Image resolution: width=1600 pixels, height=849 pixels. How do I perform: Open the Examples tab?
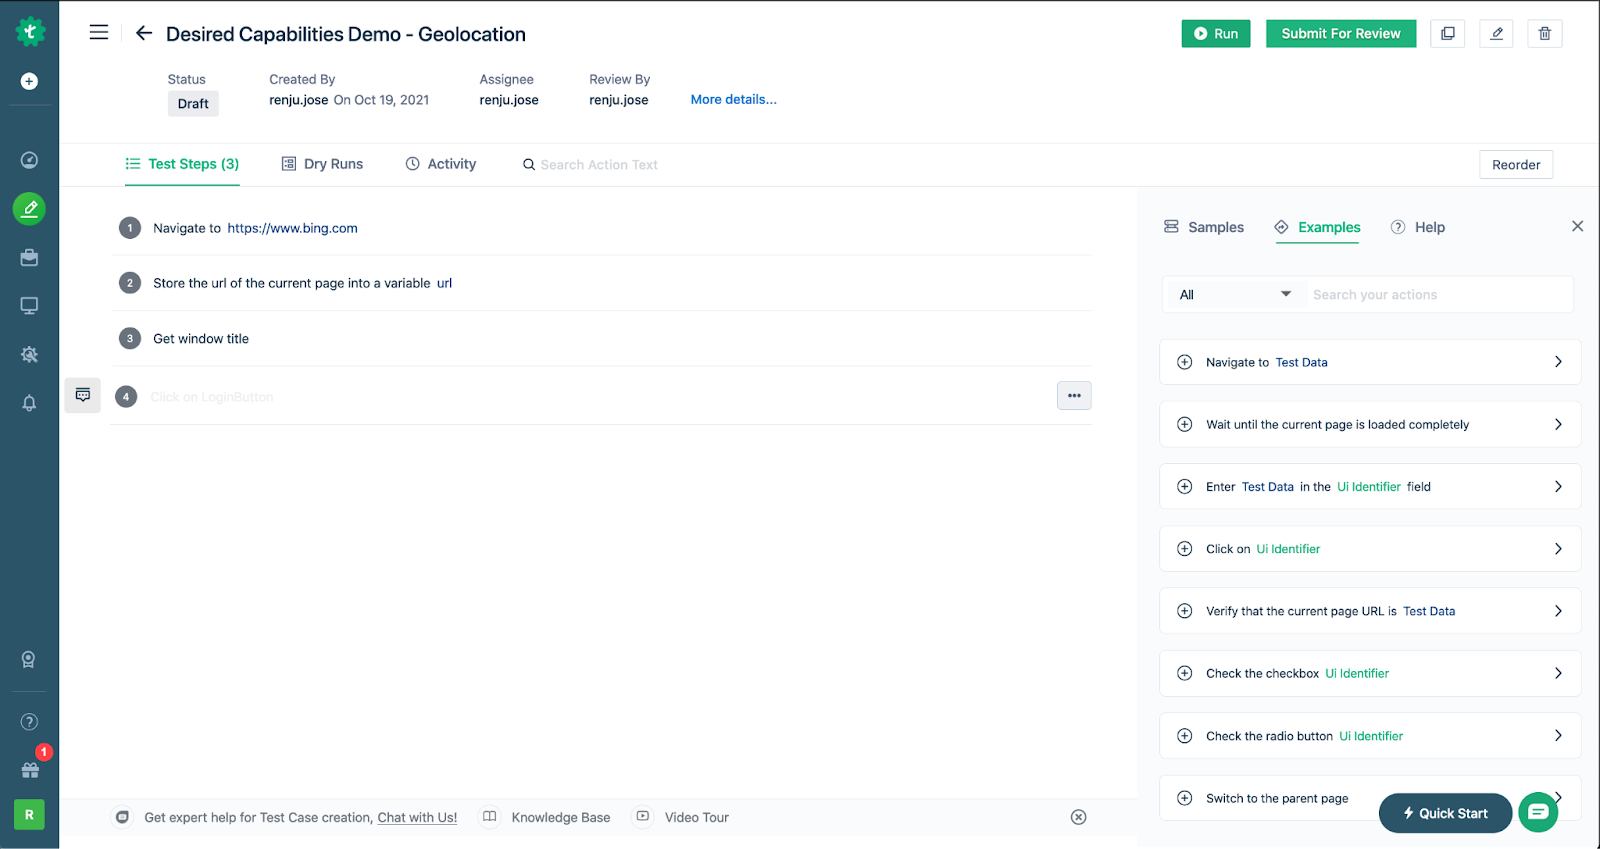[1317, 227]
